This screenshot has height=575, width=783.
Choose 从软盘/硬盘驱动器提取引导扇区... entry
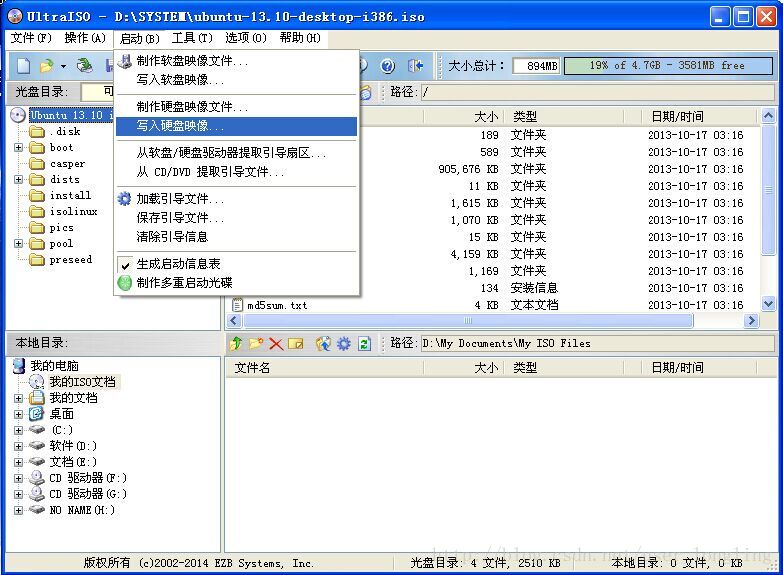[x=237, y=153]
